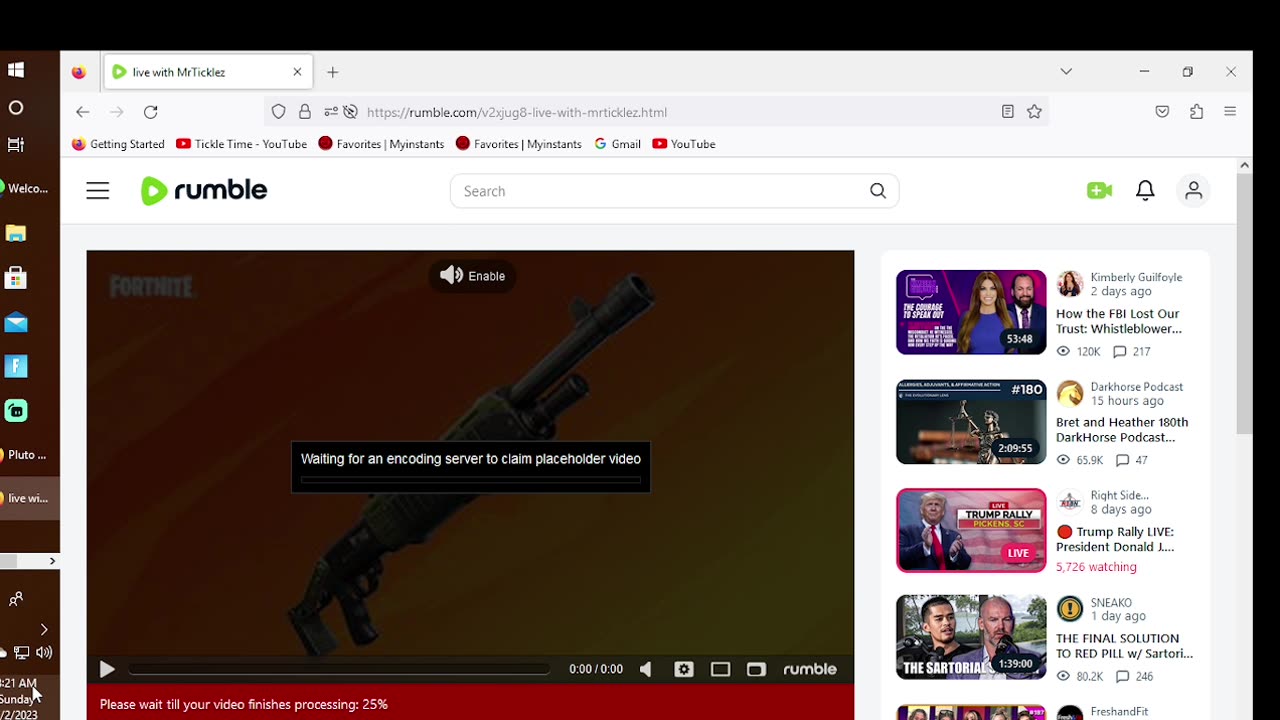The width and height of the screenshot is (1280, 720).
Task: Open Darkhorse Podcast #180 thumbnail
Action: (971, 422)
